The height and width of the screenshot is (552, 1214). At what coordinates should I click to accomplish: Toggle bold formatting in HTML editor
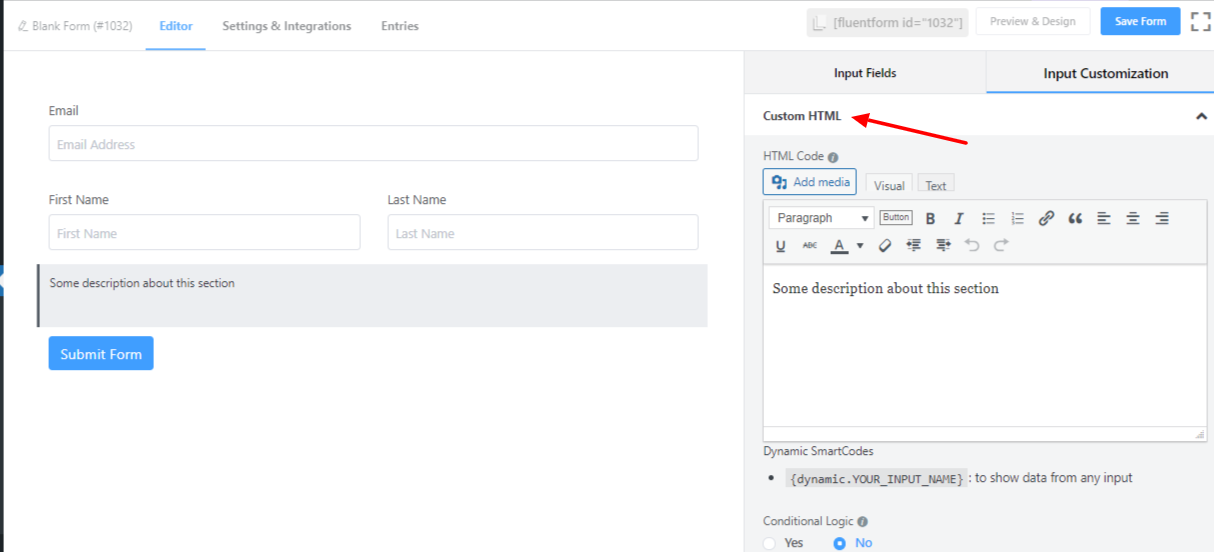(x=930, y=218)
